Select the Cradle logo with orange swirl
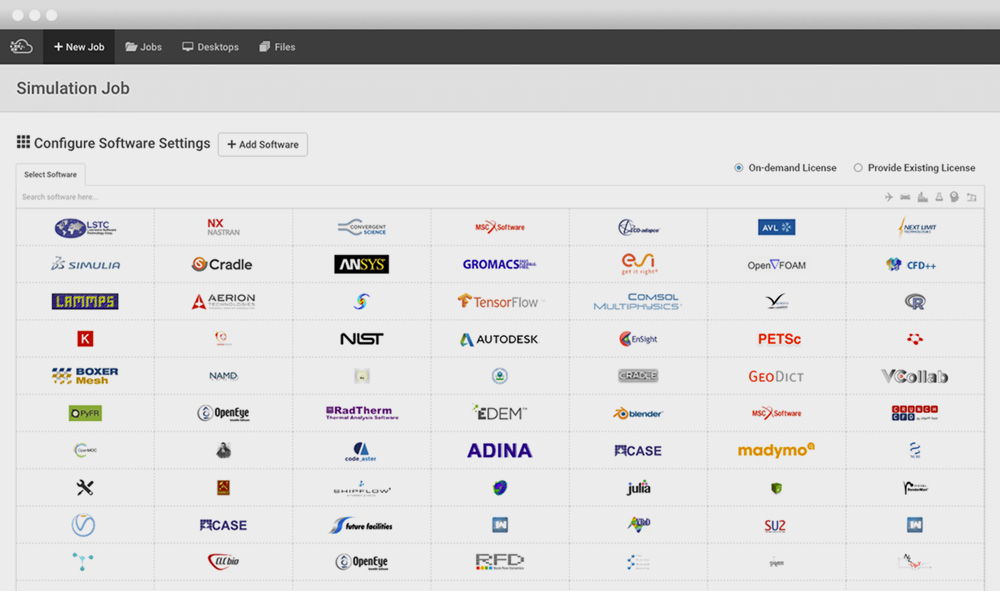This screenshot has width=1000, height=591. (222, 265)
